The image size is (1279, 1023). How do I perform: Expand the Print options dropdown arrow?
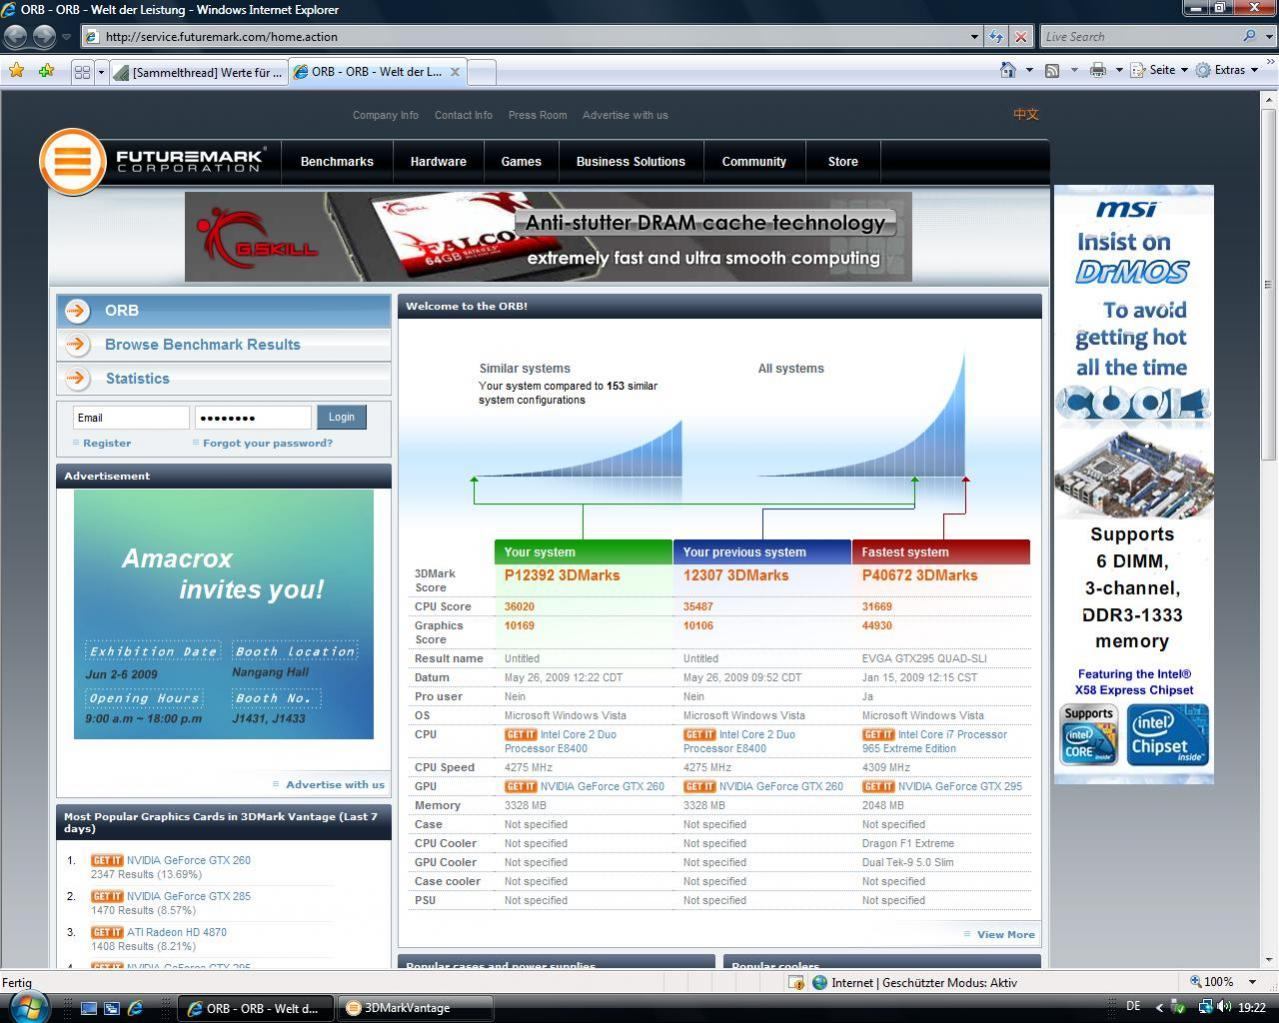(x=1119, y=70)
